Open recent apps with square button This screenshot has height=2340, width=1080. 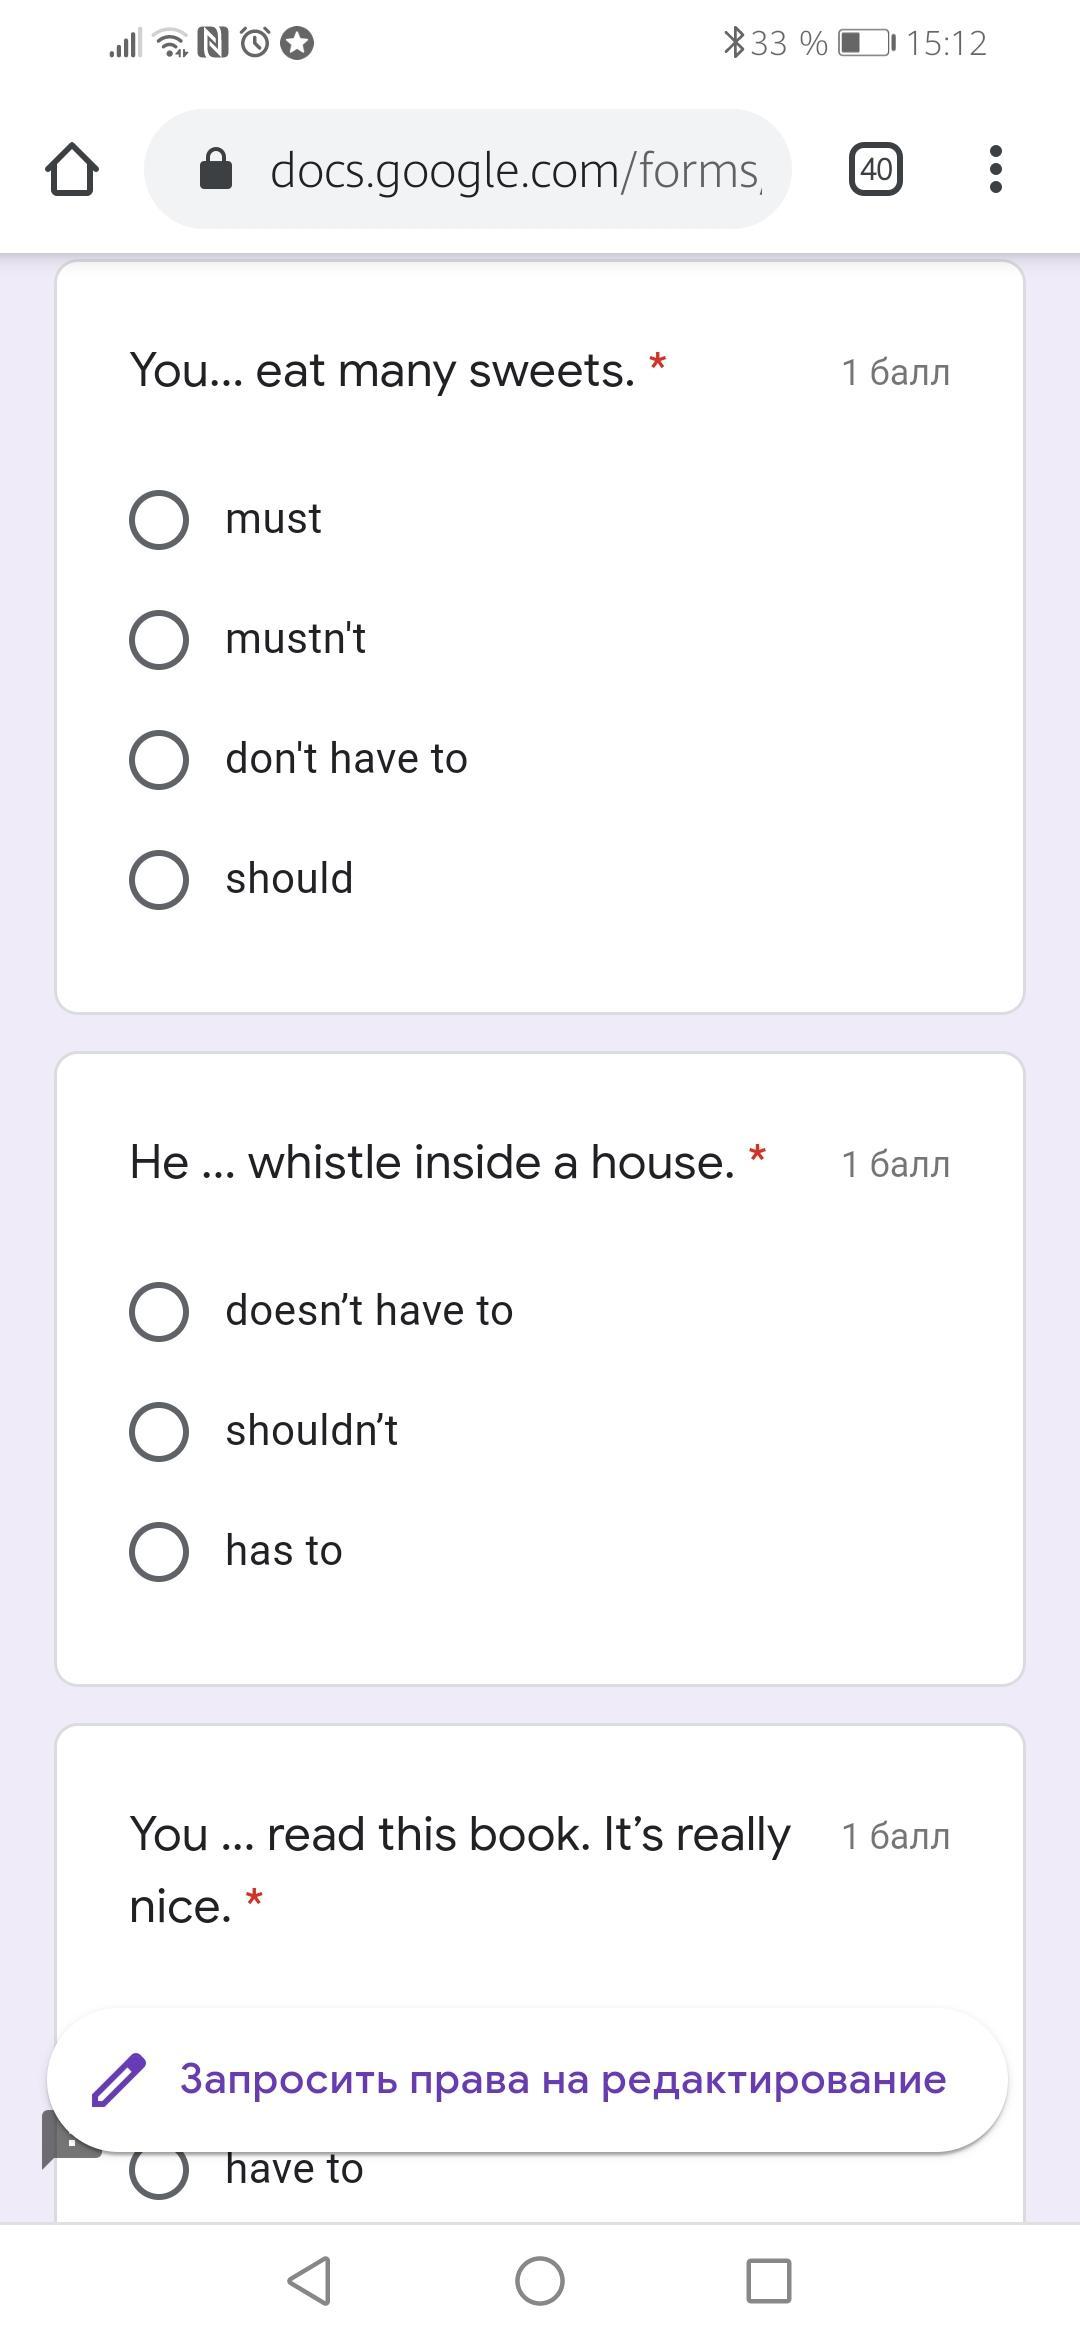pyautogui.click(x=769, y=2281)
